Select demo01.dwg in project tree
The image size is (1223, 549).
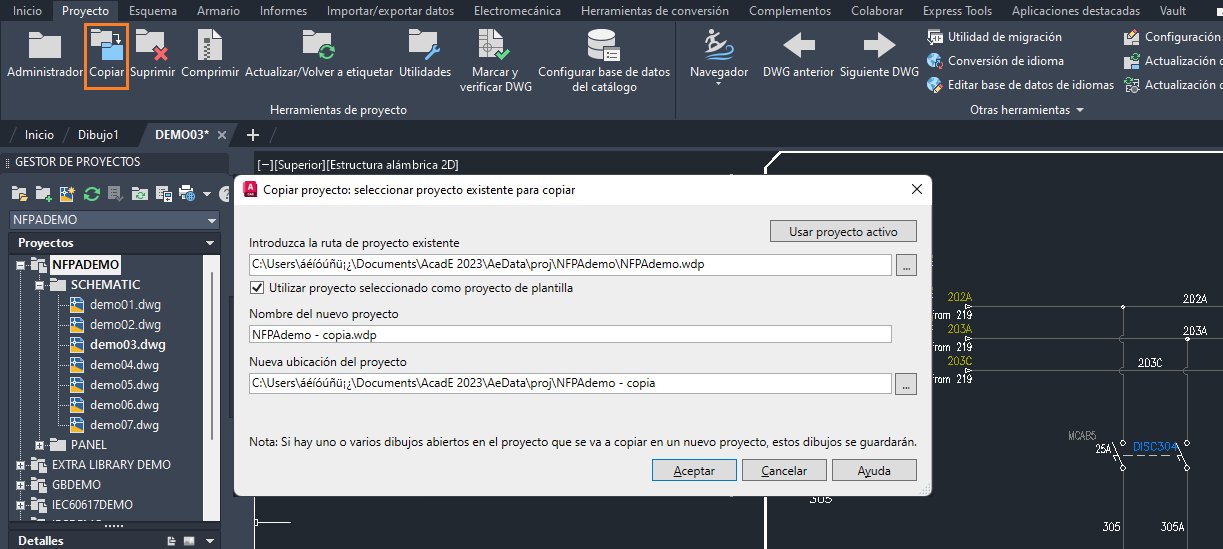(x=125, y=305)
